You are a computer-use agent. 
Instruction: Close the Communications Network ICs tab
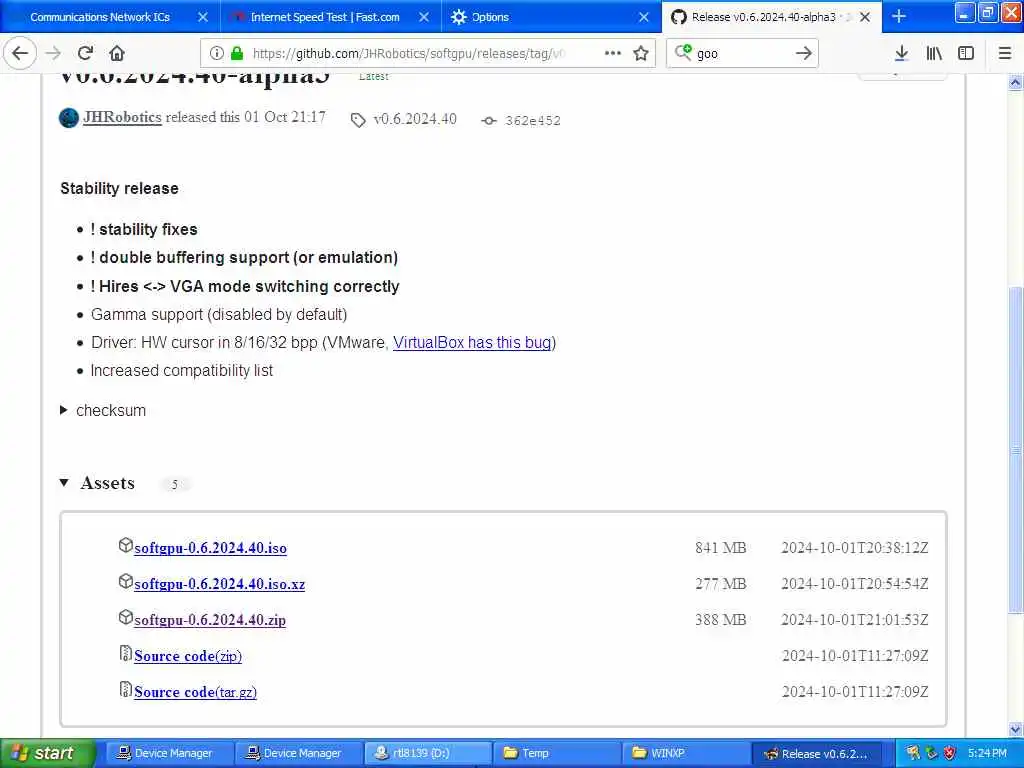point(203,17)
